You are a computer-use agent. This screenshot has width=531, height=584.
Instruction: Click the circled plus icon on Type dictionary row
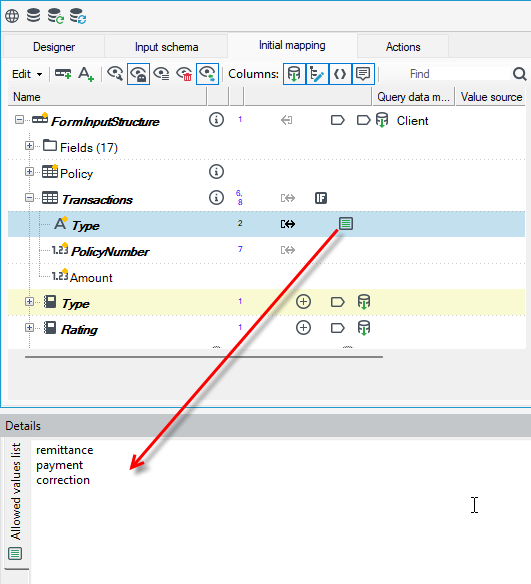pos(303,302)
